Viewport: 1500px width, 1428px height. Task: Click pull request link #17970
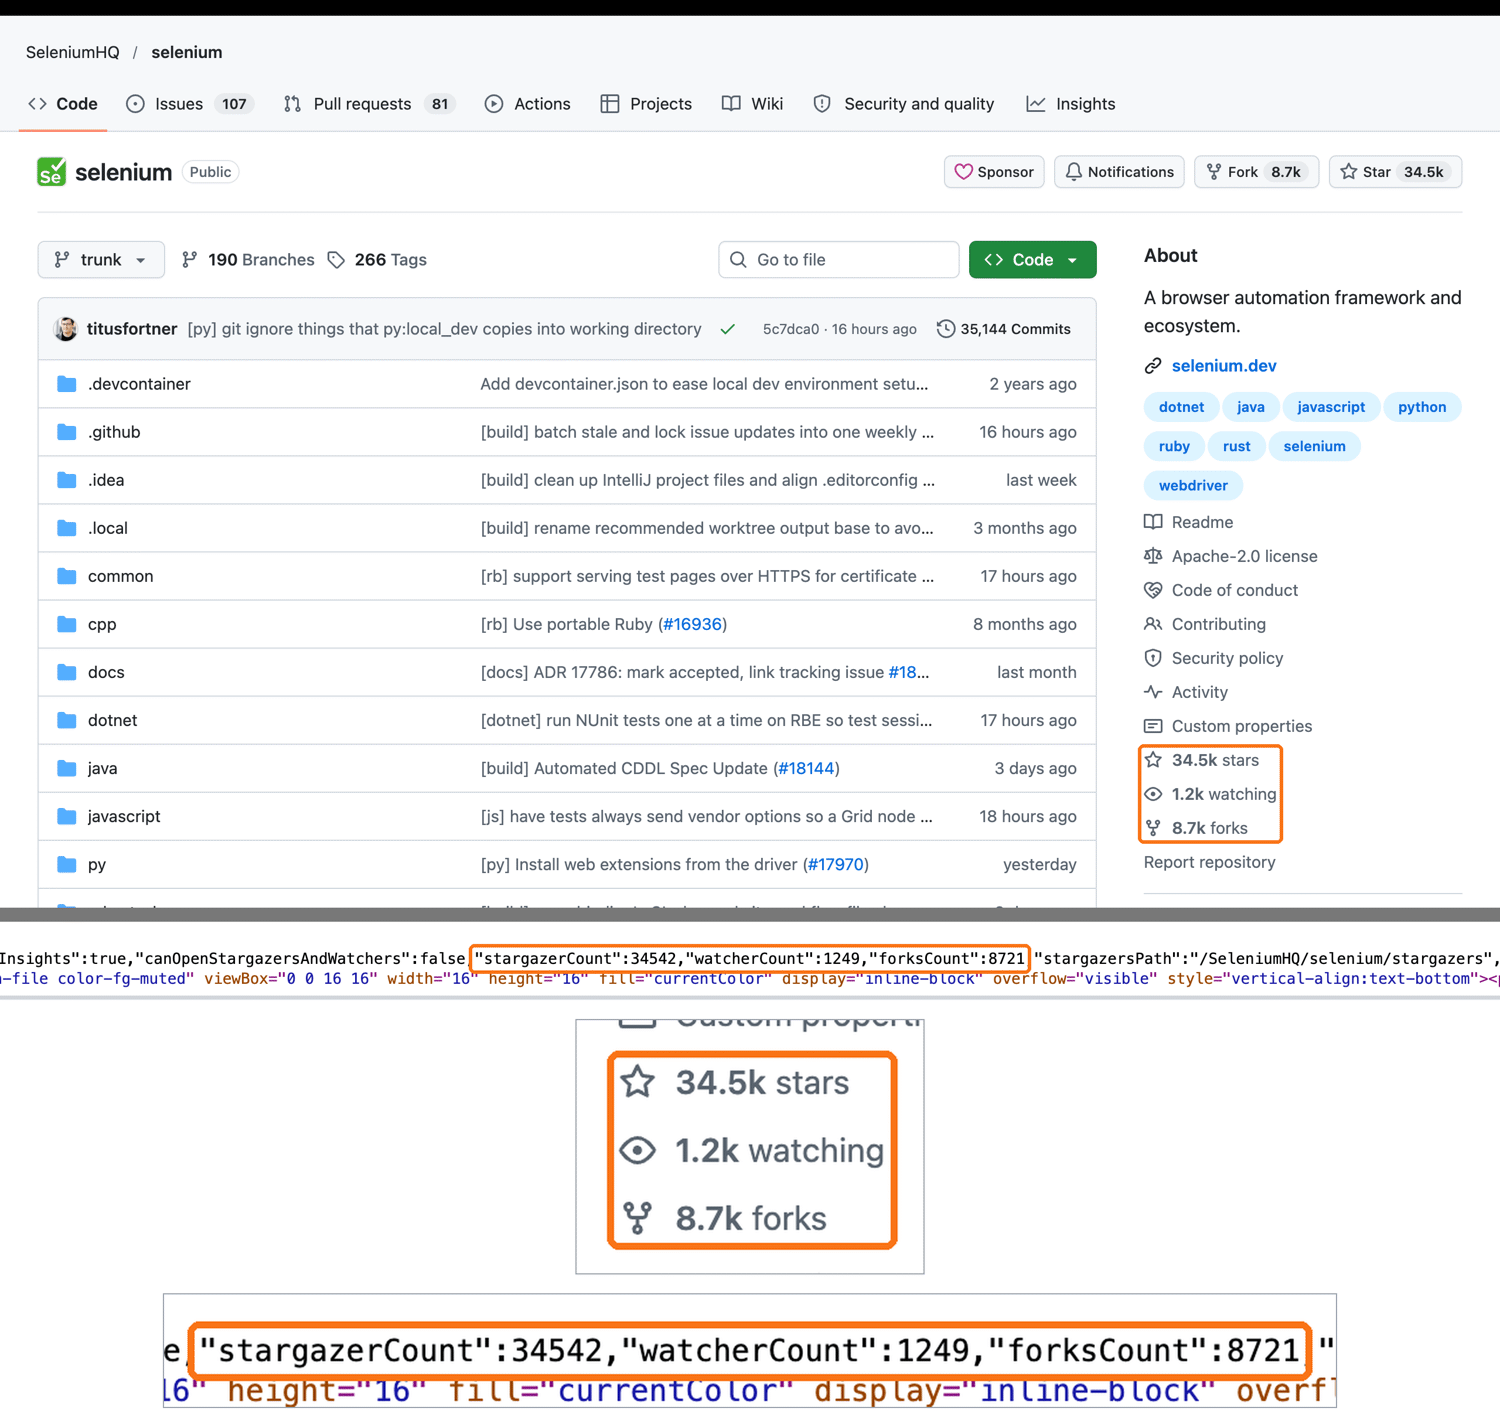[835, 864]
